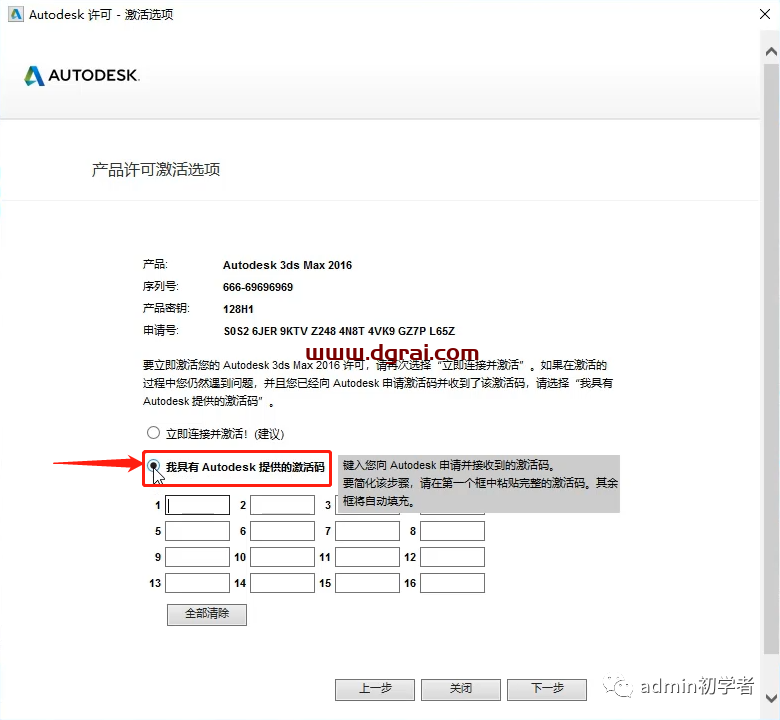Proceed with the 下一步 button
Screen dimensions: 780x720
pyautogui.click(x=547, y=689)
